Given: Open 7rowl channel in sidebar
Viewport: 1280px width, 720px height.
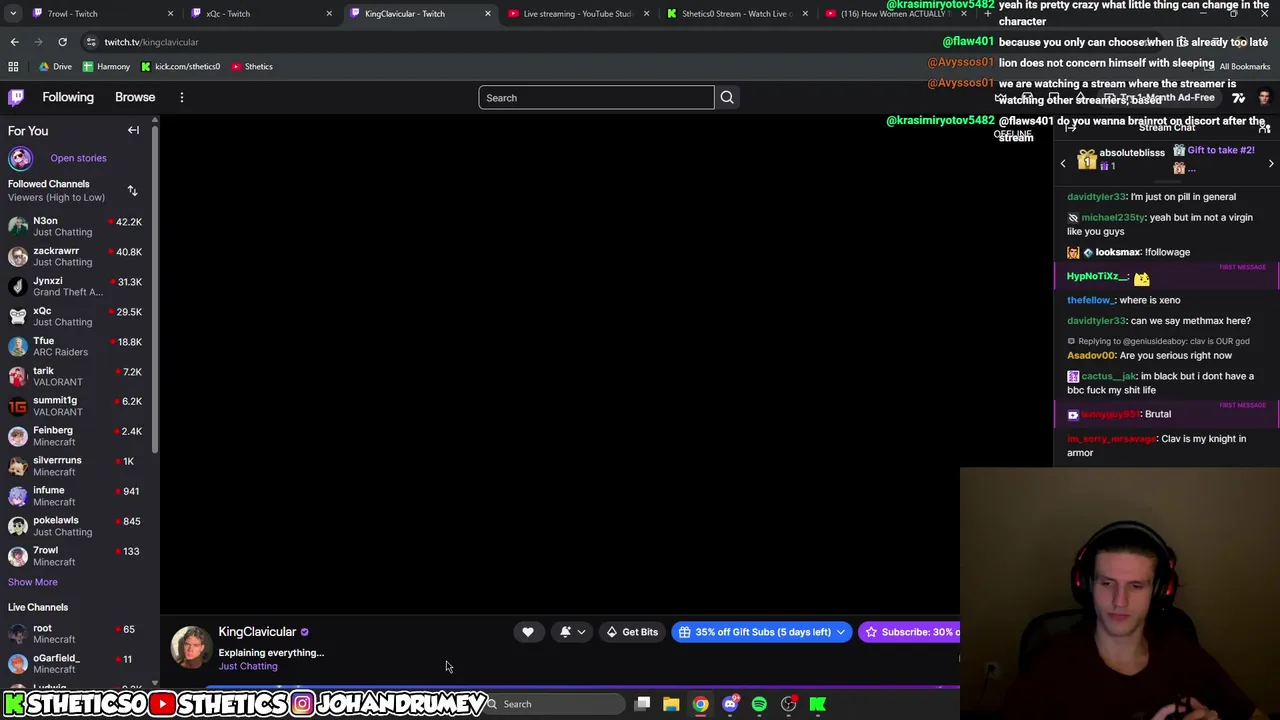Looking at the screenshot, I should [x=76, y=556].
